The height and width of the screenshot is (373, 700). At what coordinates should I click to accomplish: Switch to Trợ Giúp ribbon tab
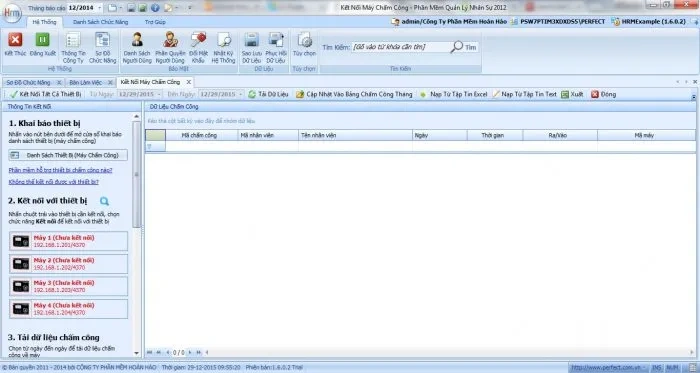click(x=155, y=22)
